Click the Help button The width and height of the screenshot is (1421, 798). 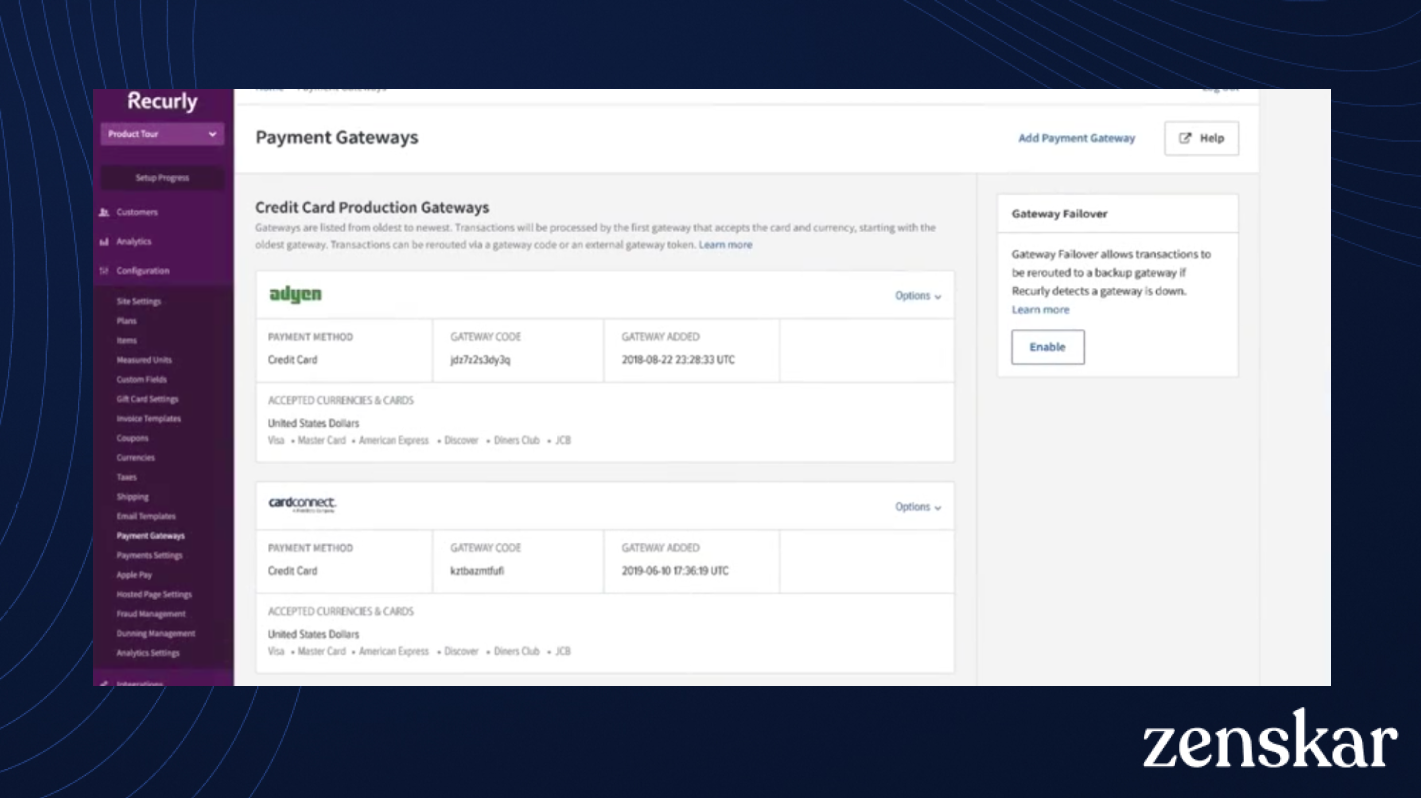tap(1201, 139)
